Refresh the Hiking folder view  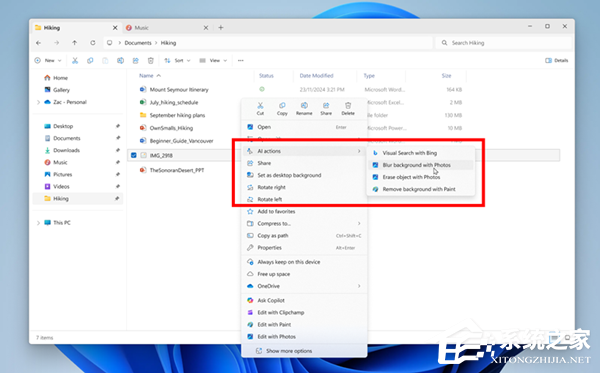pyautogui.click(x=93, y=43)
